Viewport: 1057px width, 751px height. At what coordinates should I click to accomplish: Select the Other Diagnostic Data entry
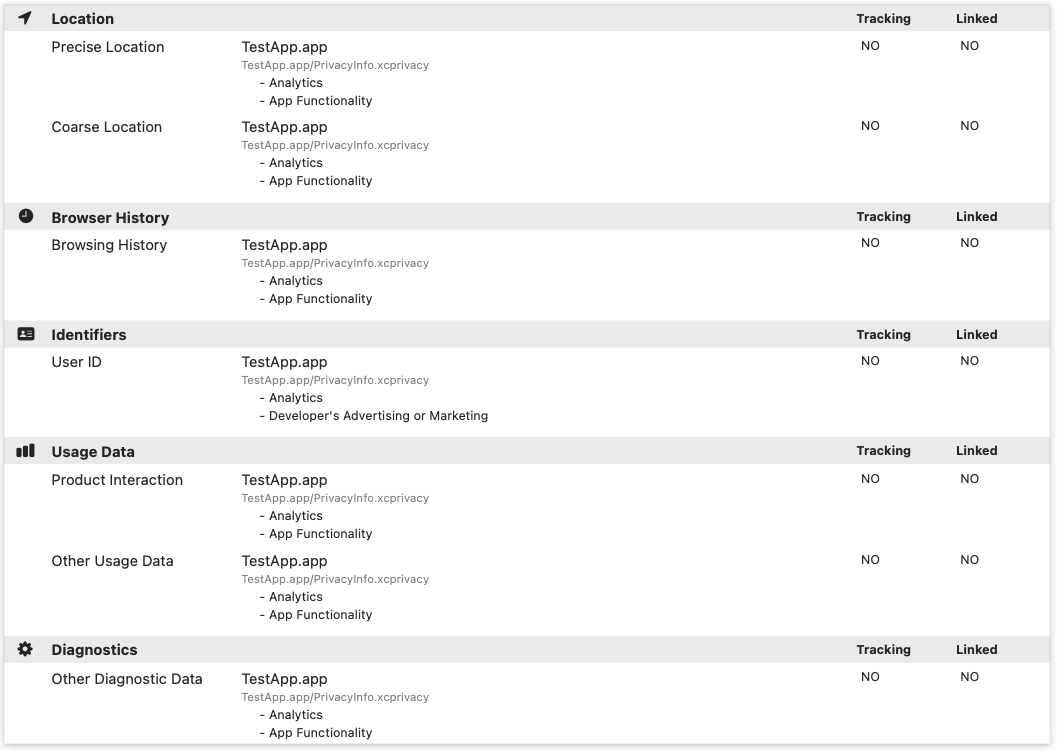[127, 679]
